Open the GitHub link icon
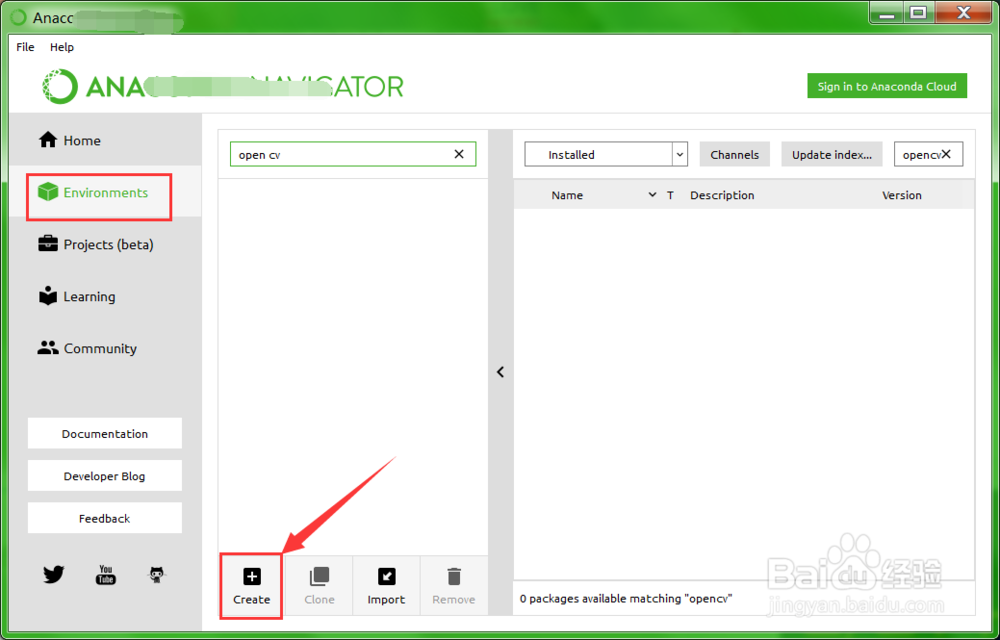The width and height of the screenshot is (1000, 640). [x=157, y=575]
